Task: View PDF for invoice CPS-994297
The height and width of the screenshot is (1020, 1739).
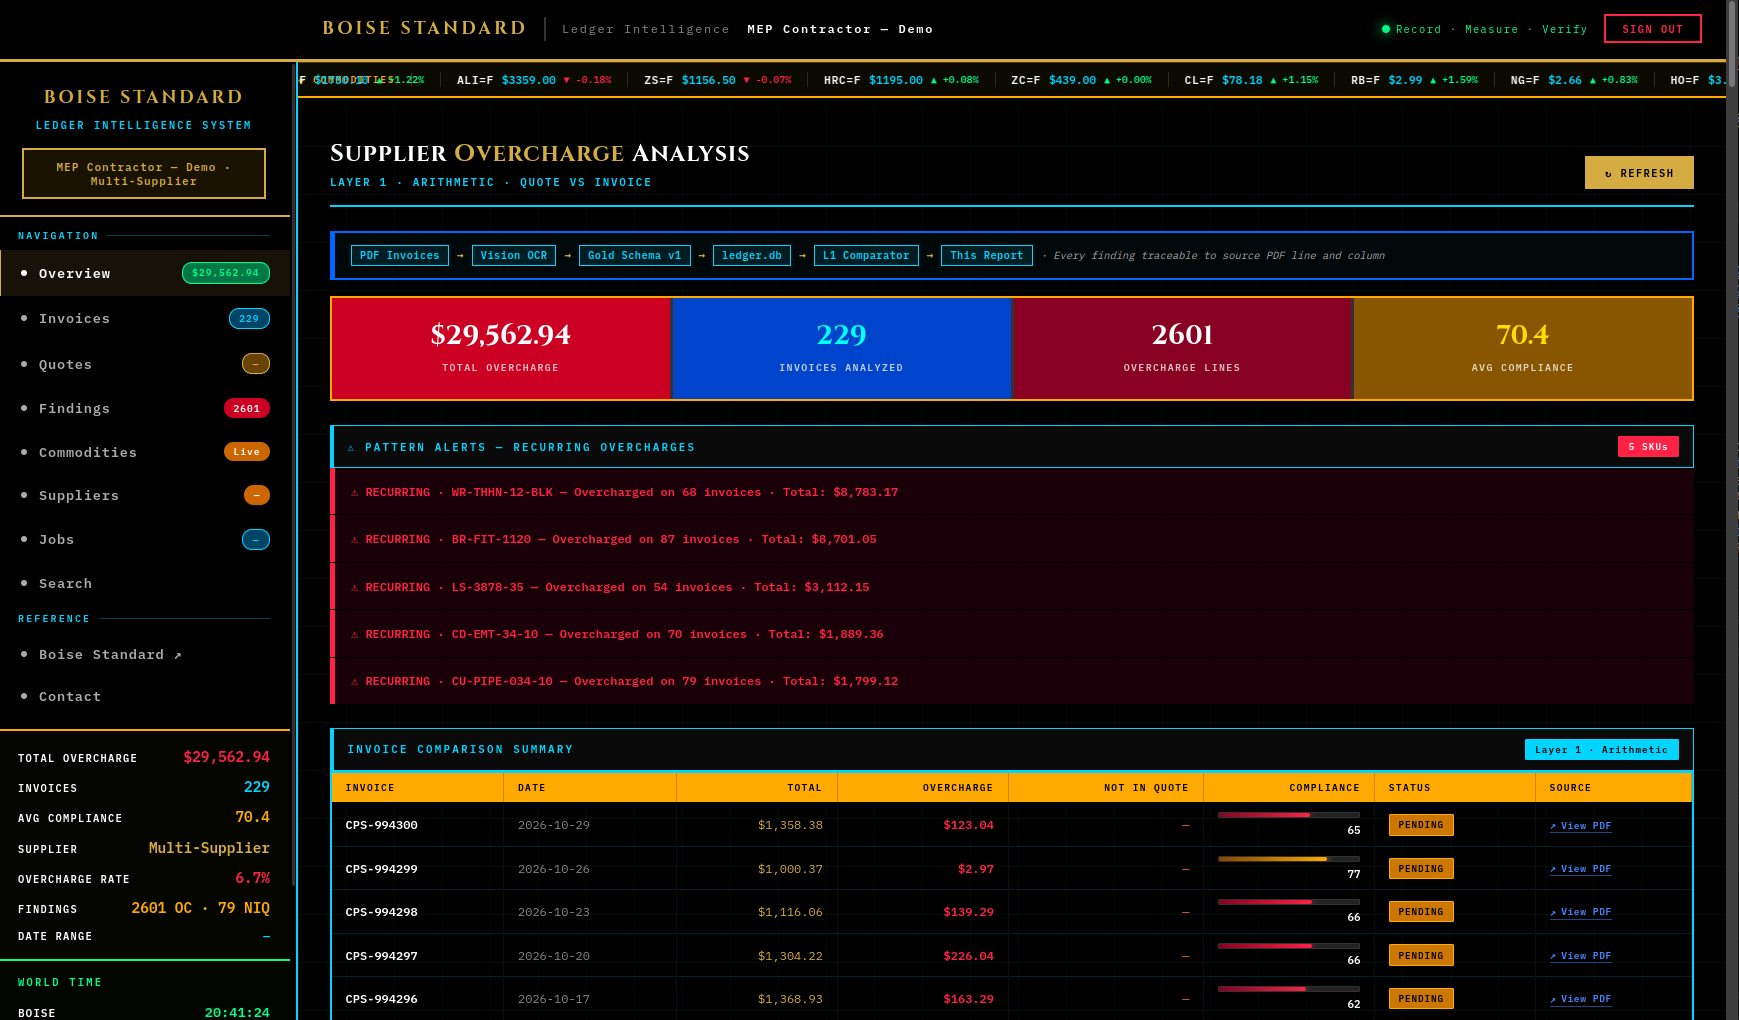Action: coord(1580,956)
